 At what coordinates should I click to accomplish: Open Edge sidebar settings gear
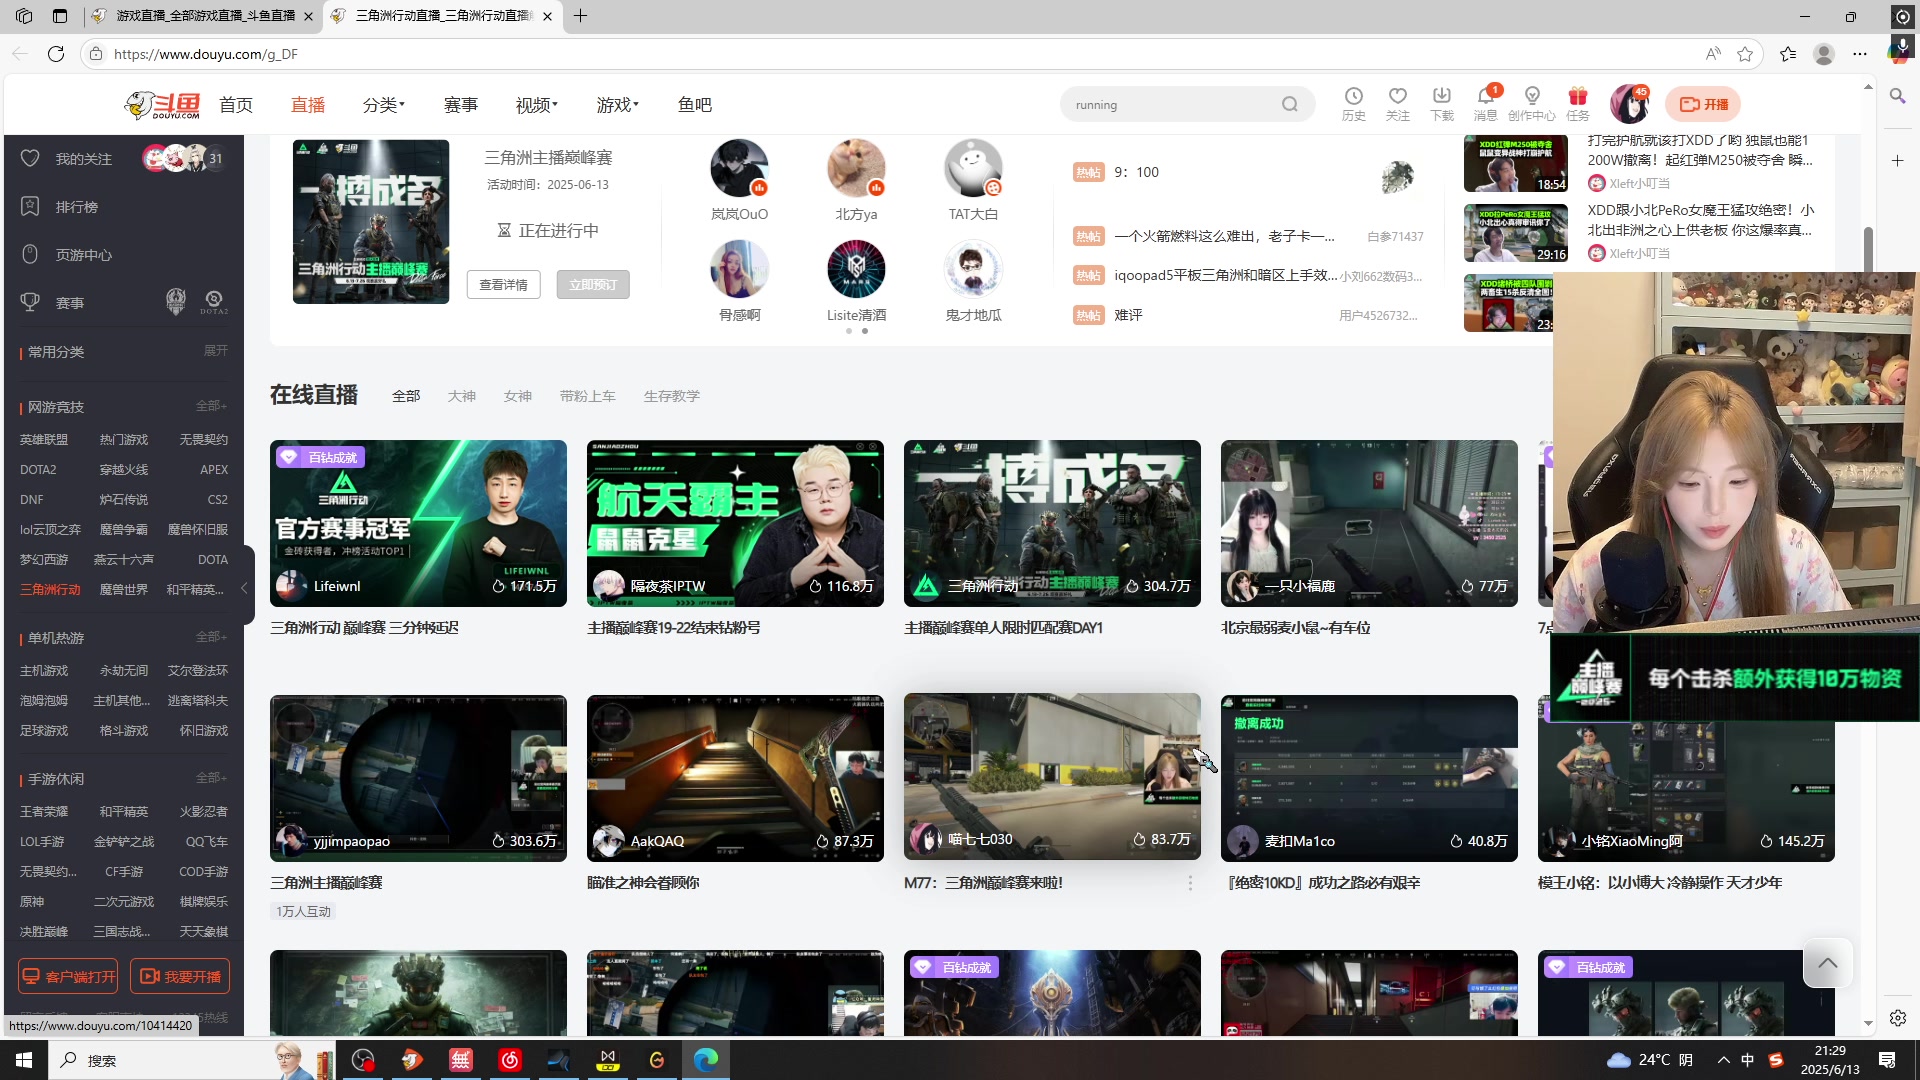coord(1897,1018)
